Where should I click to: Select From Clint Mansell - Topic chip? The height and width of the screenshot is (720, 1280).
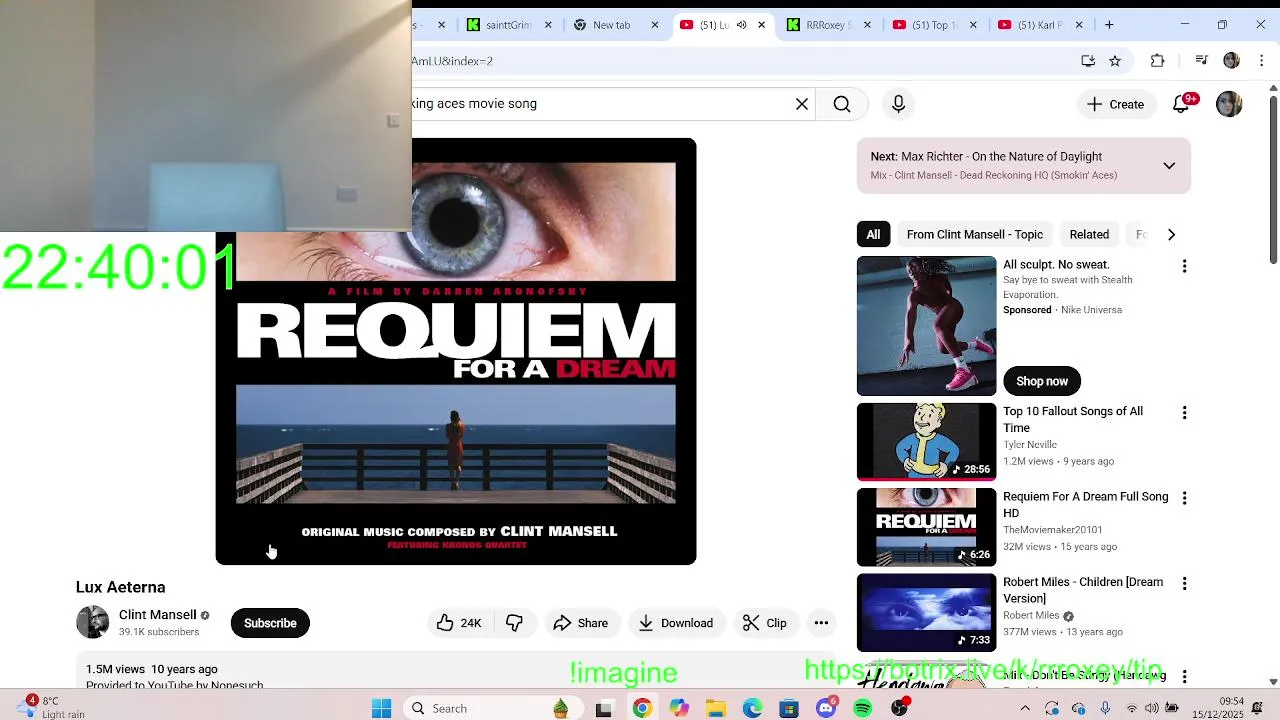coord(974,234)
